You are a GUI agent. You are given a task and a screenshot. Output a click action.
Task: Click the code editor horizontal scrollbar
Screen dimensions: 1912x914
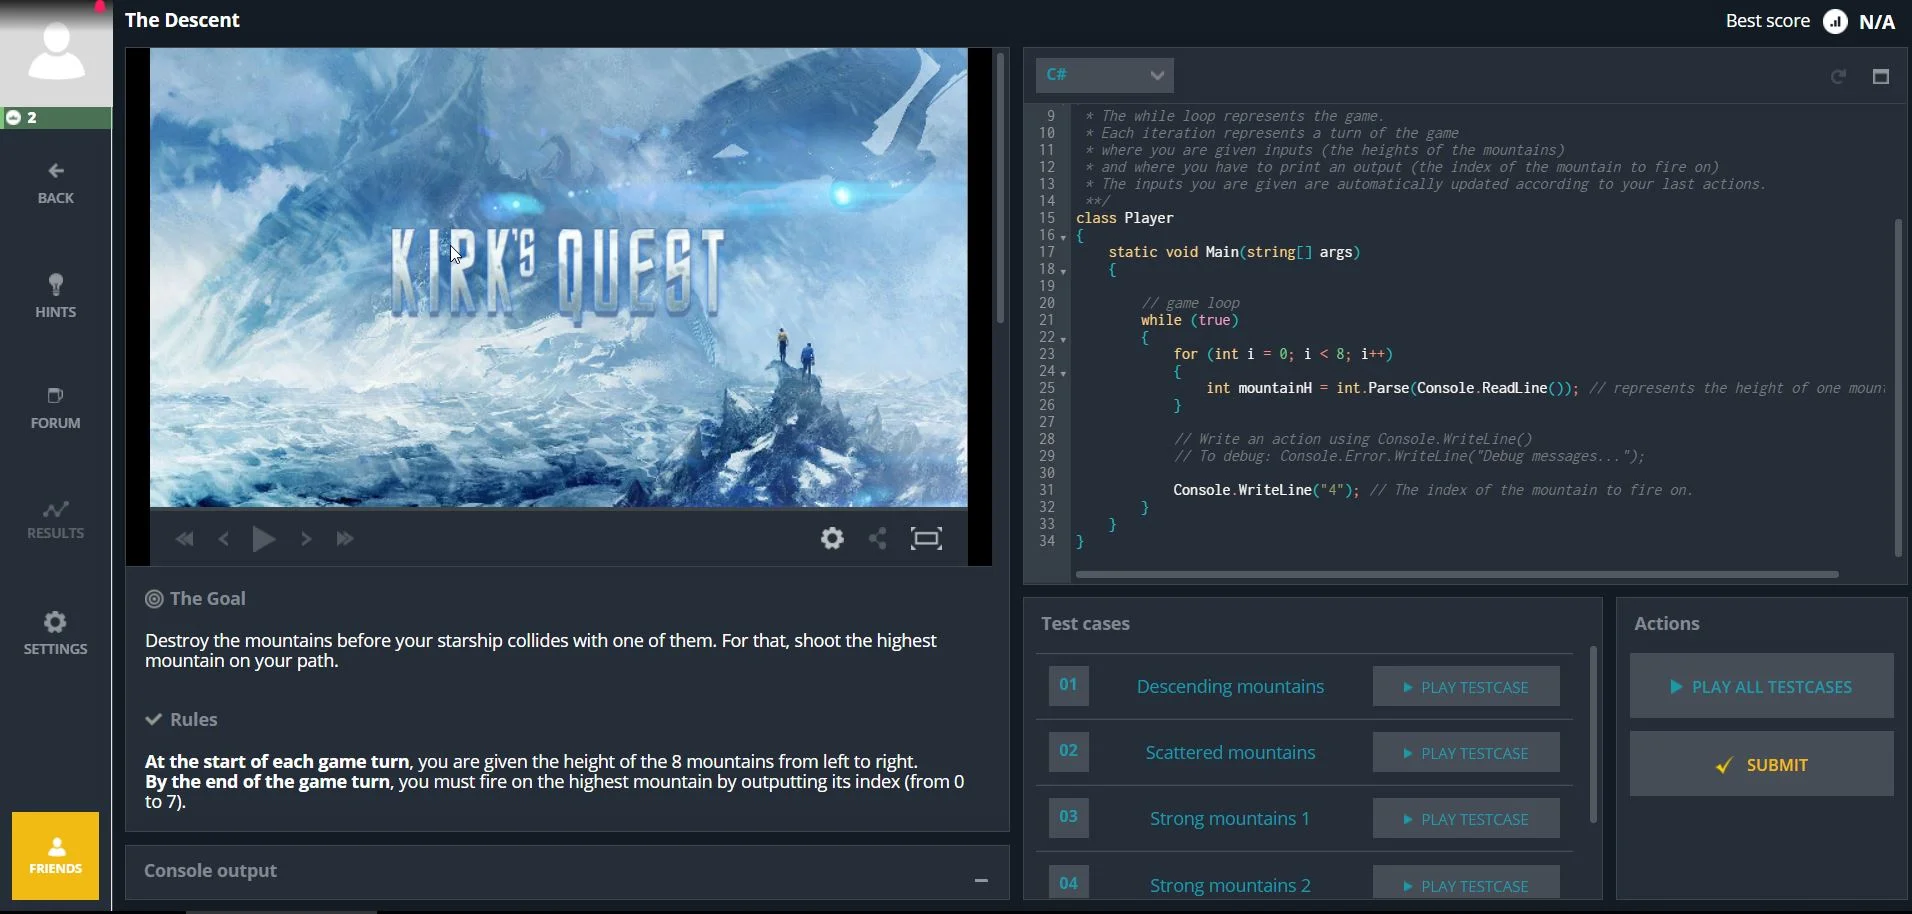(1457, 575)
